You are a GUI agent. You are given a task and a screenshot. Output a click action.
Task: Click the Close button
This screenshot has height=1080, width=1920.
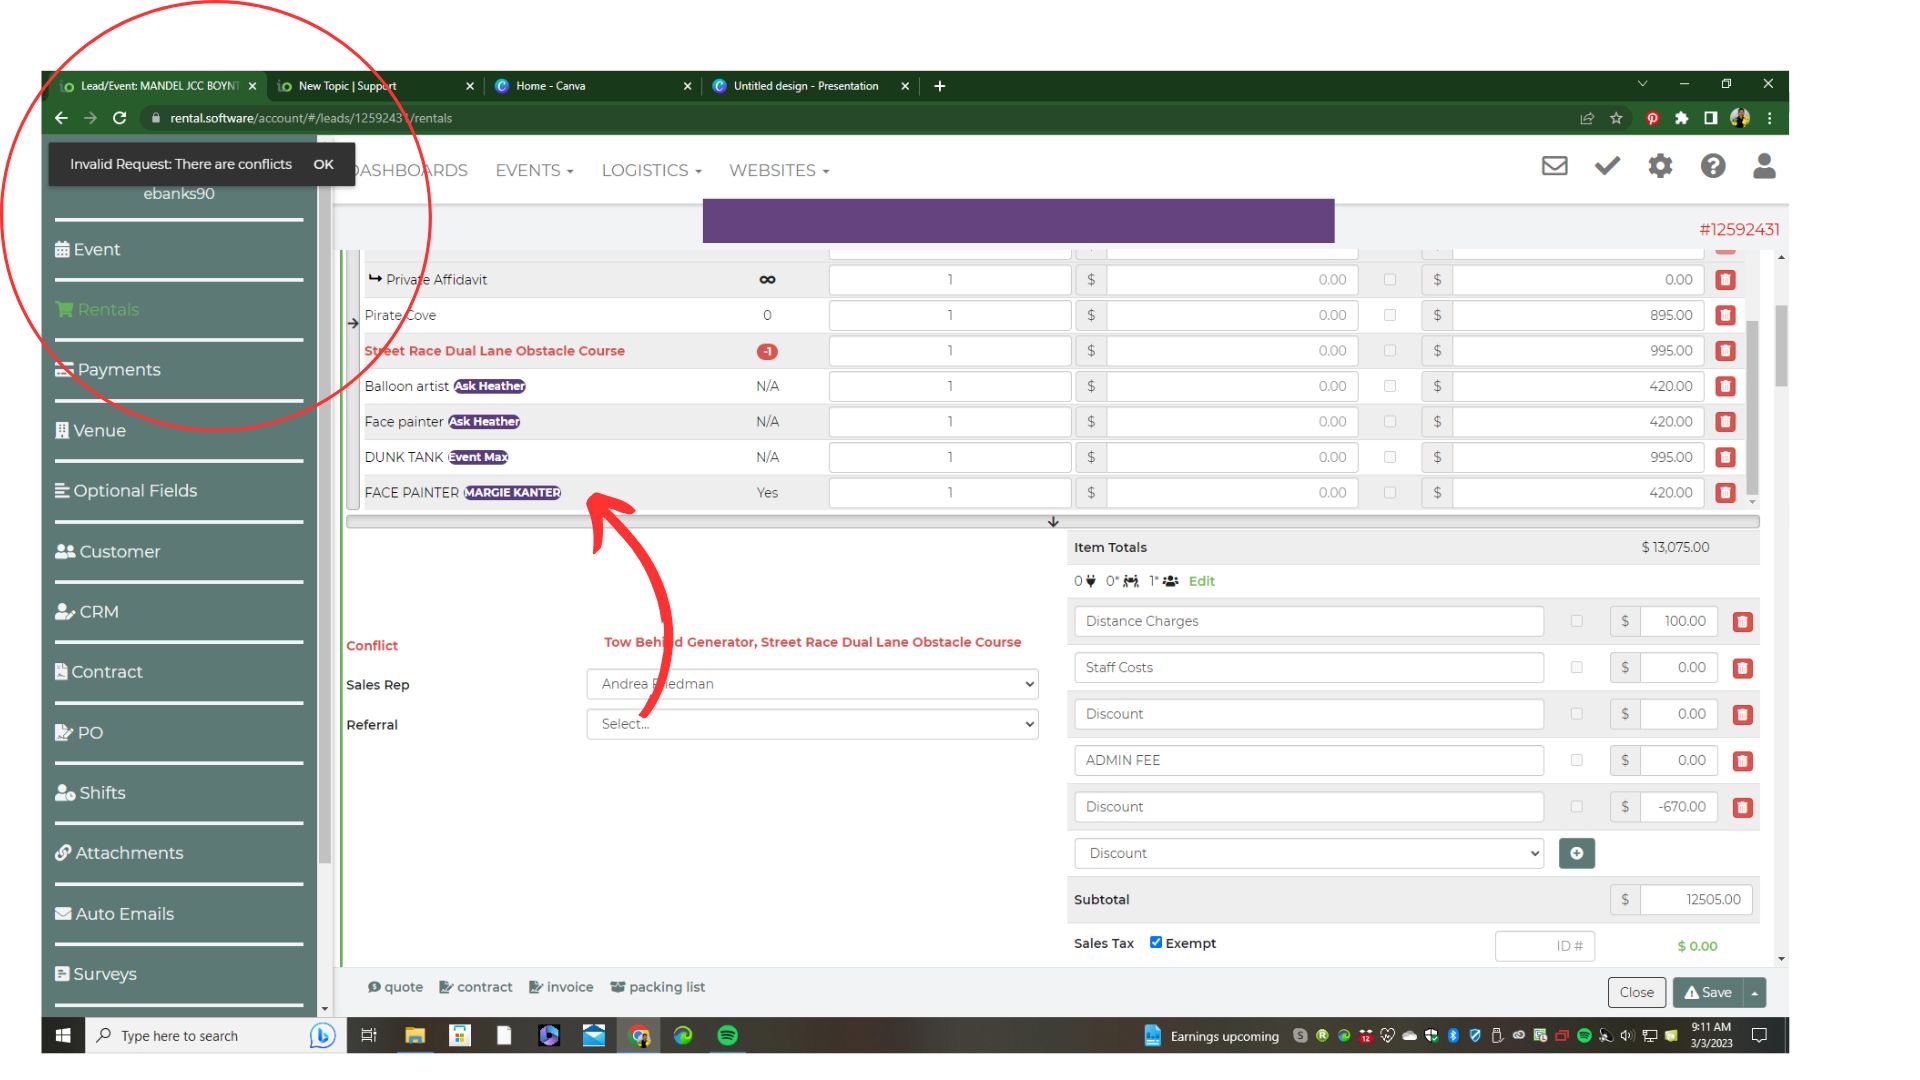(1636, 992)
